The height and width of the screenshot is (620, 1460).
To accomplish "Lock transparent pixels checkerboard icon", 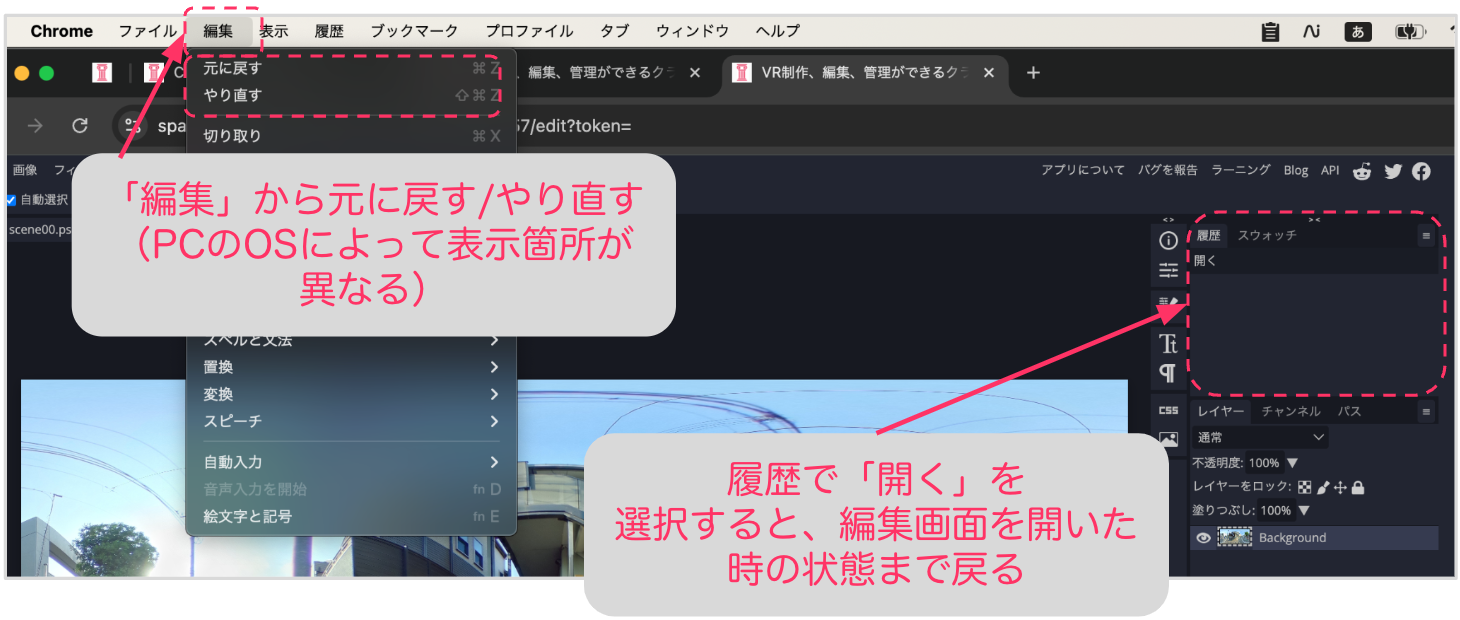I will pyautogui.click(x=1304, y=488).
